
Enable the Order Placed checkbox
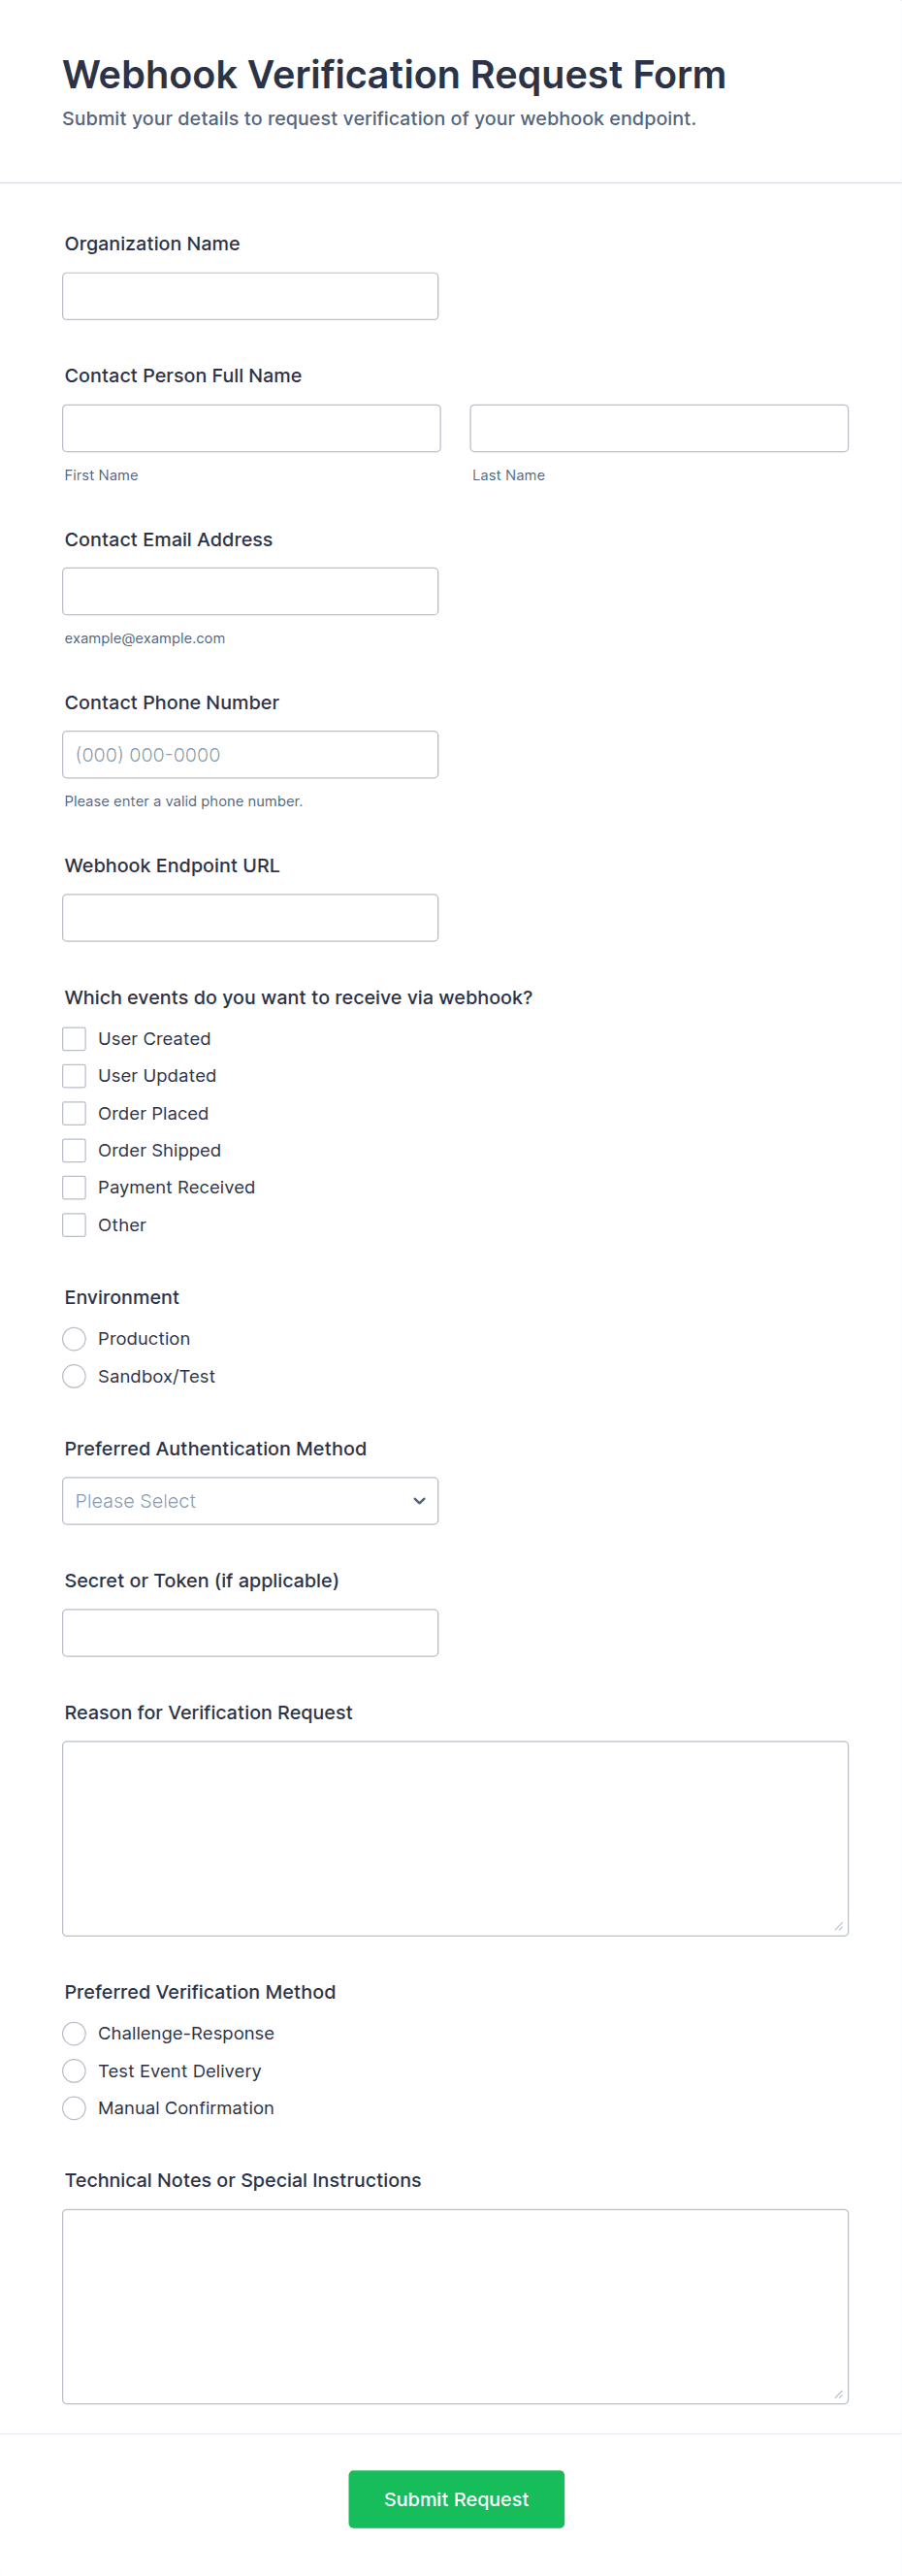(74, 1113)
